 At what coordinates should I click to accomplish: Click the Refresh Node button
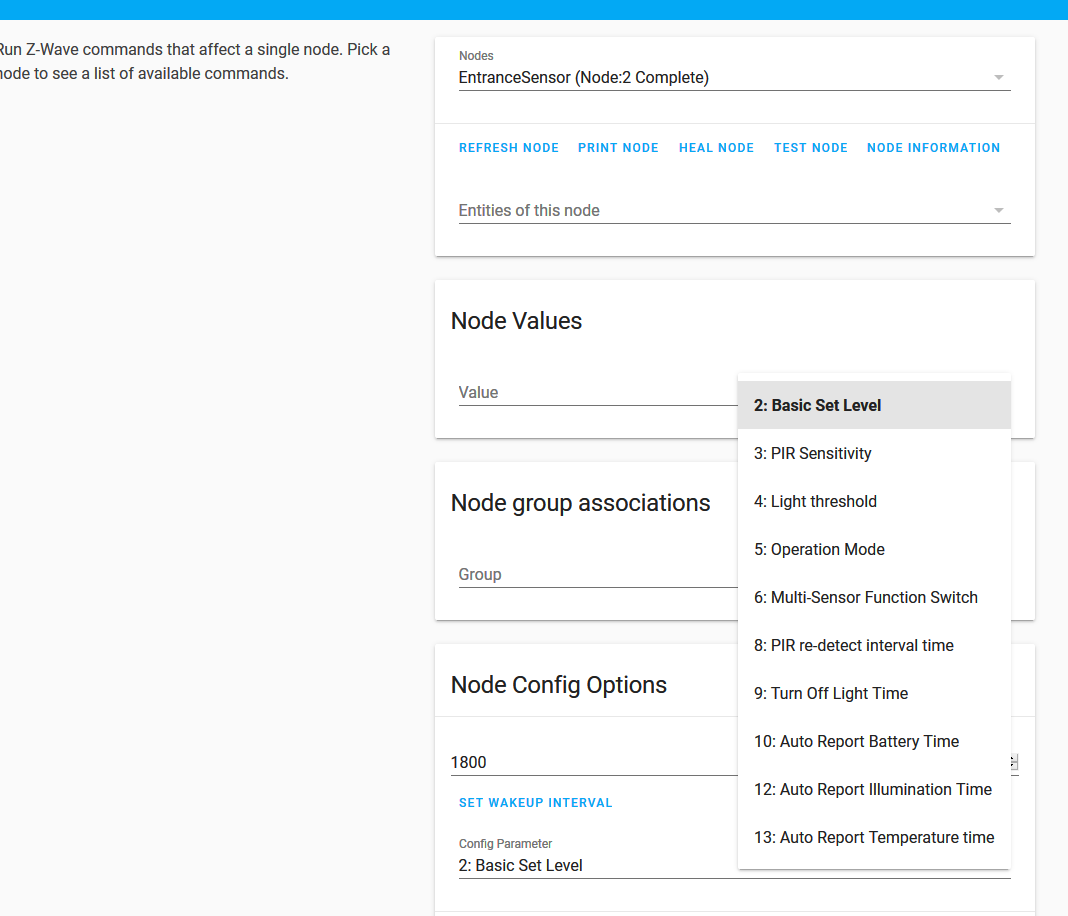click(508, 148)
